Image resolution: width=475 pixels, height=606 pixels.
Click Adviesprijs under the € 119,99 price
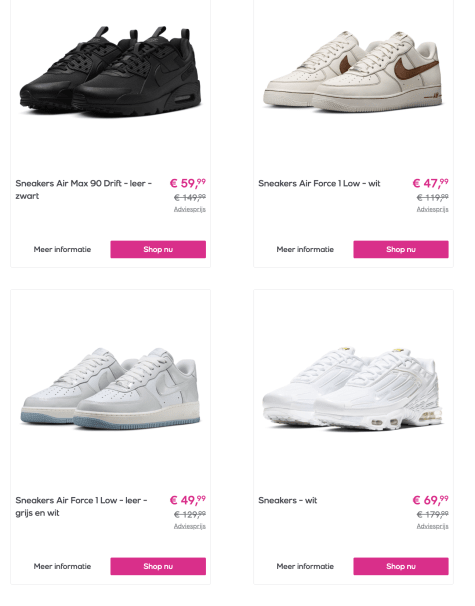pos(432,209)
